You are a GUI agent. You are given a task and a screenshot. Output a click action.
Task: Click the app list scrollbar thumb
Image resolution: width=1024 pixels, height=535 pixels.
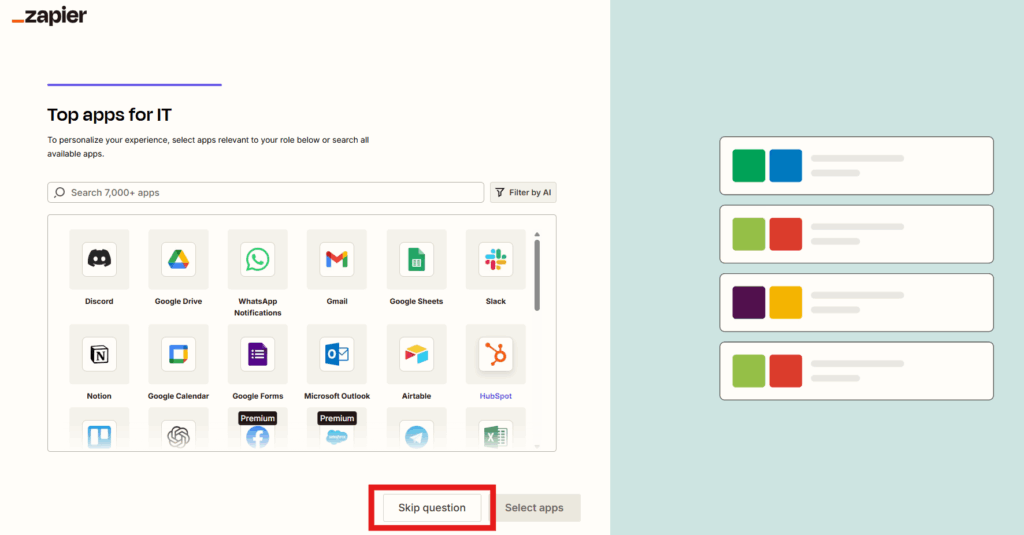click(537, 275)
